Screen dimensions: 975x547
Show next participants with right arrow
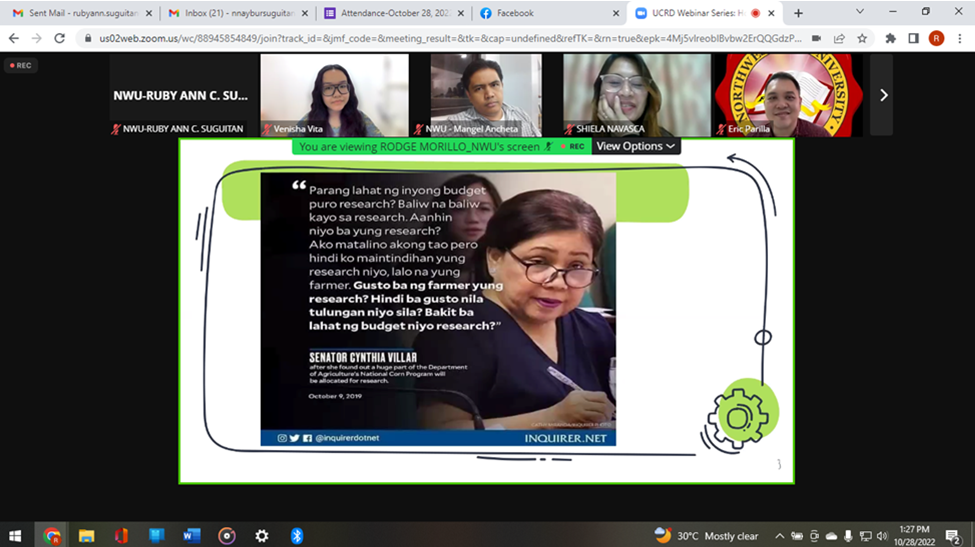click(883, 95)
